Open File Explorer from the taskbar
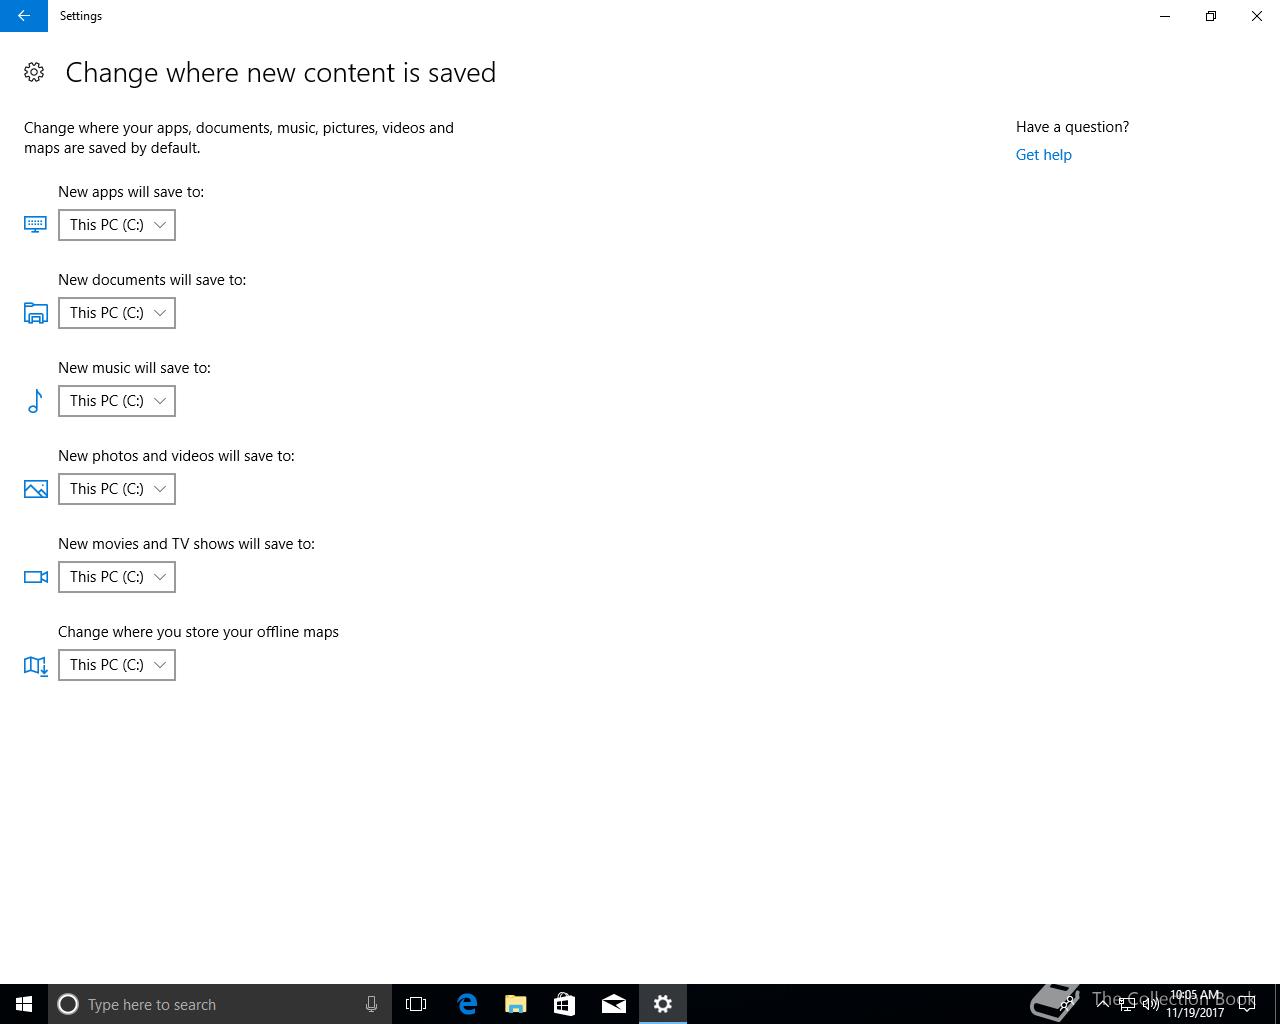The height and width of the screenshot is (1024, 1280). tap(516, 1004)
